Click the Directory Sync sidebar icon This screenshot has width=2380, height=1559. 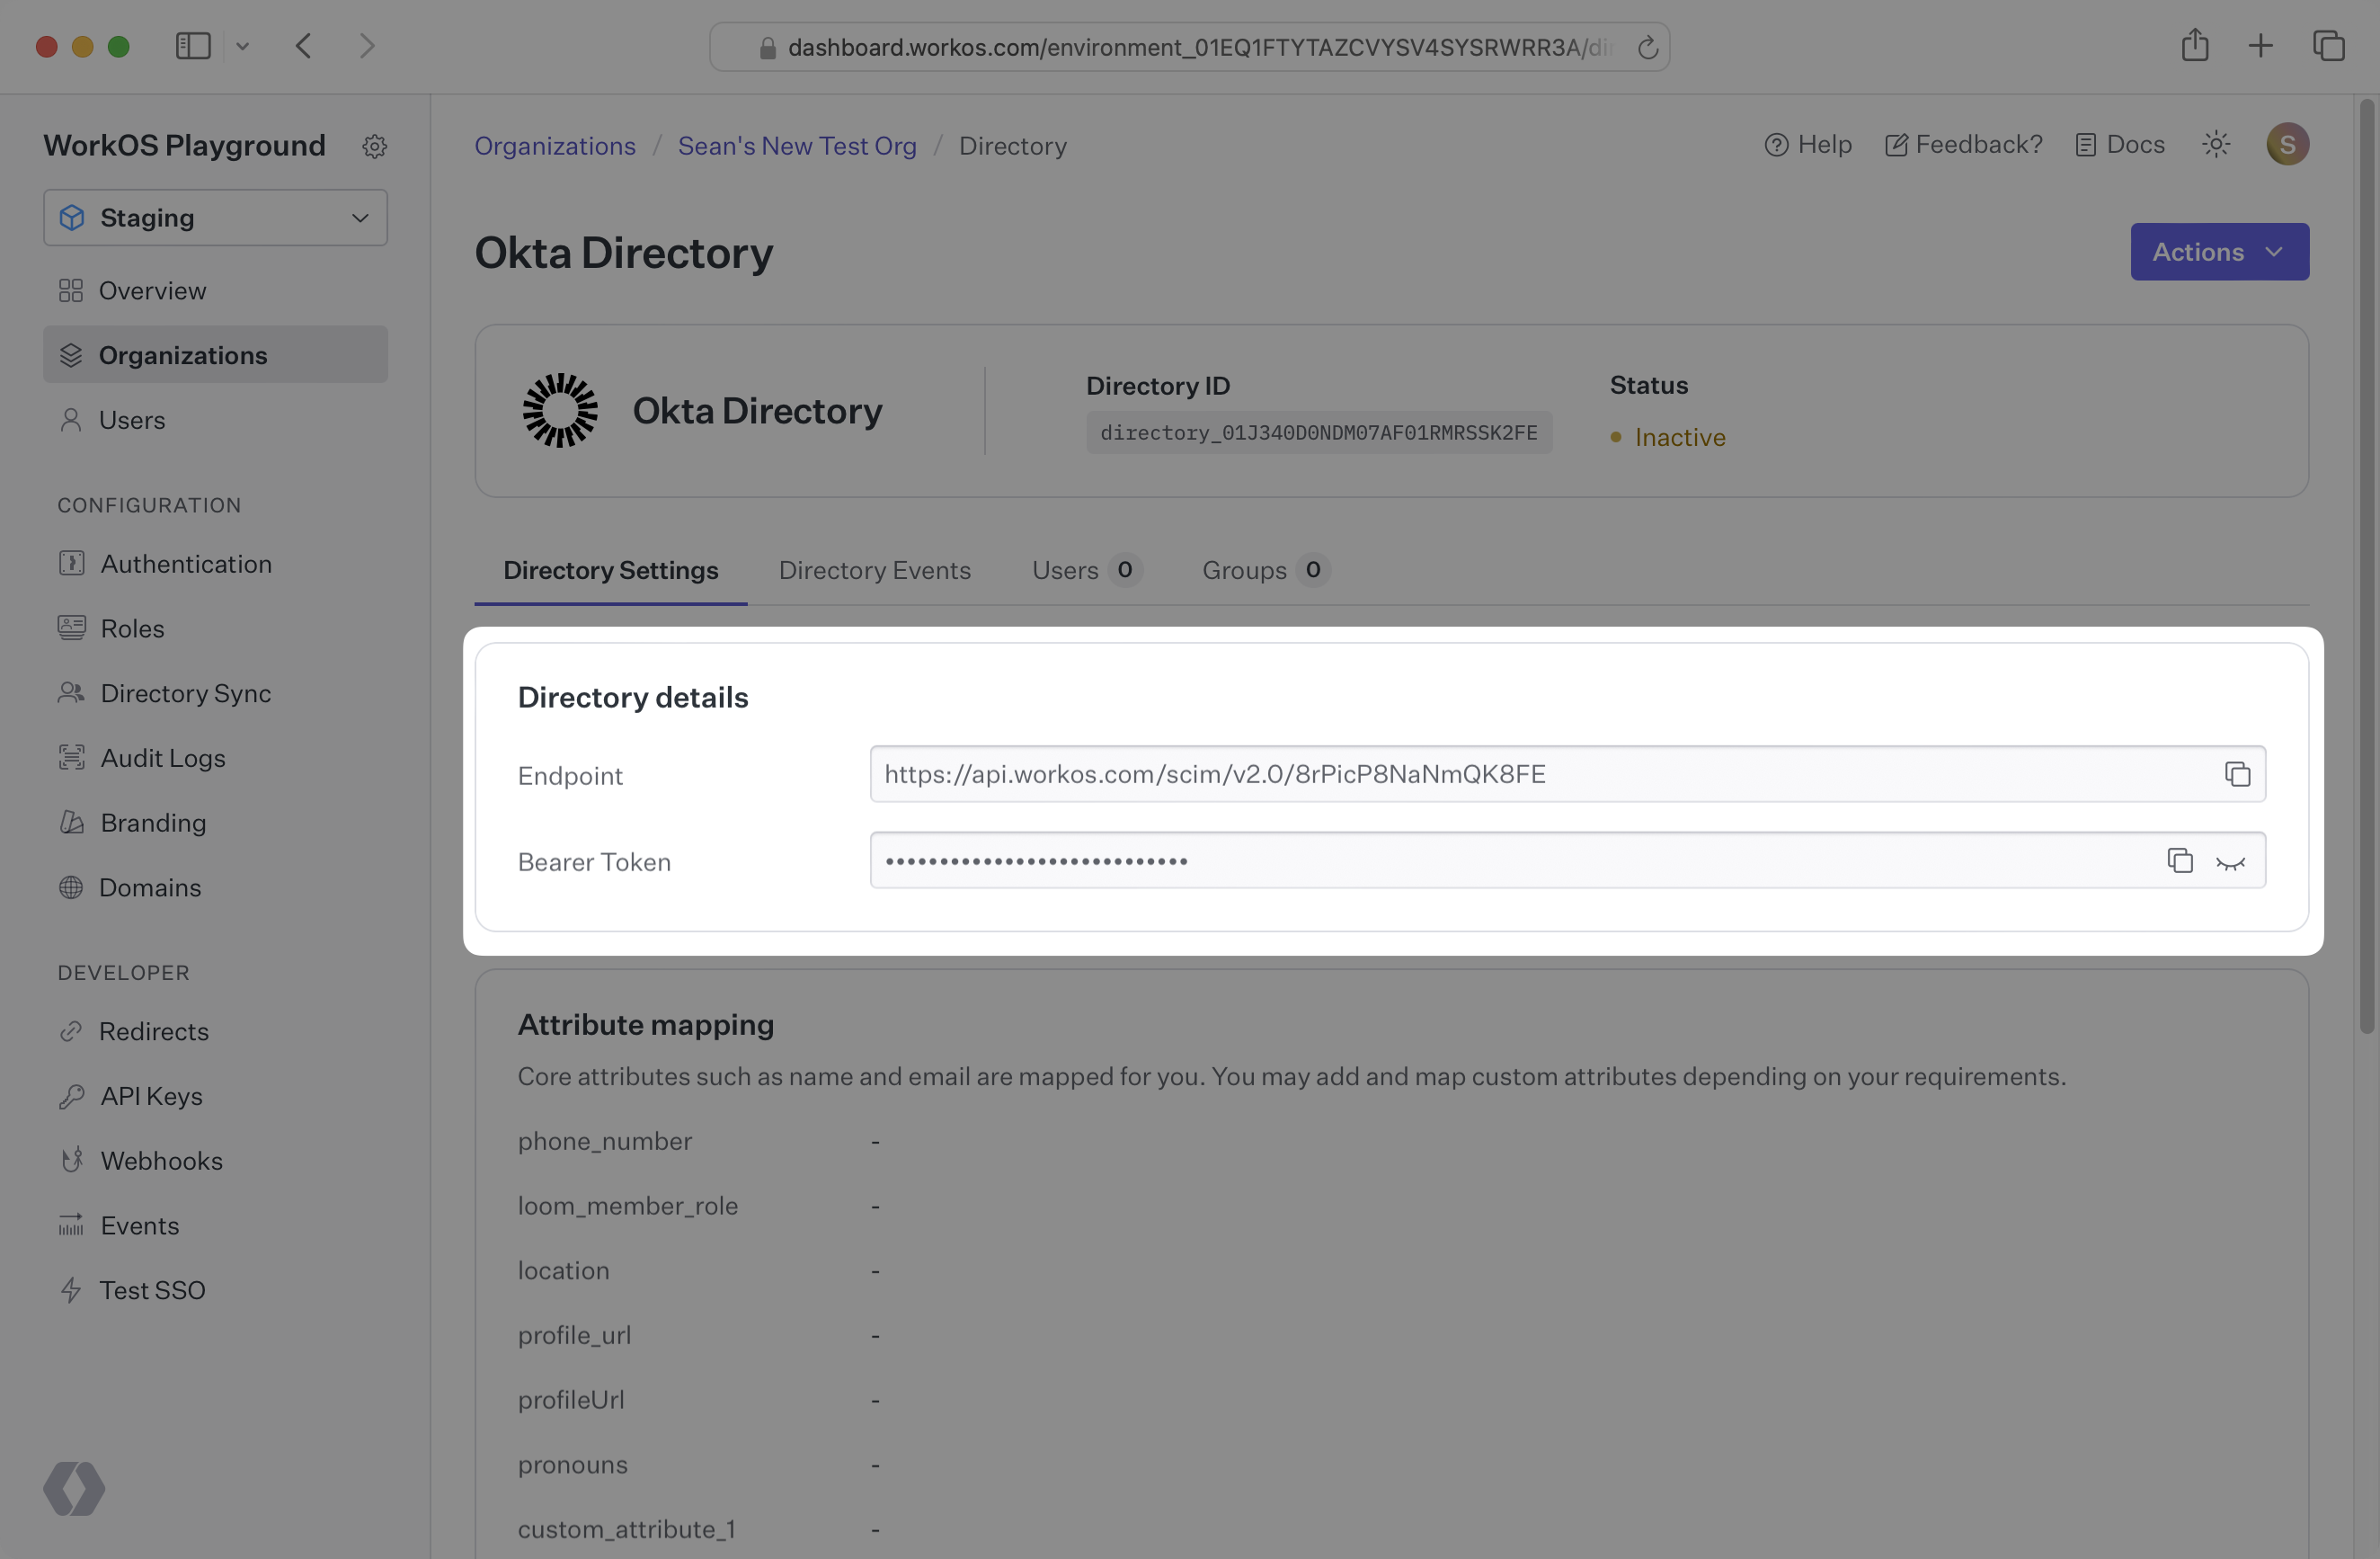[x=71, y=690]
